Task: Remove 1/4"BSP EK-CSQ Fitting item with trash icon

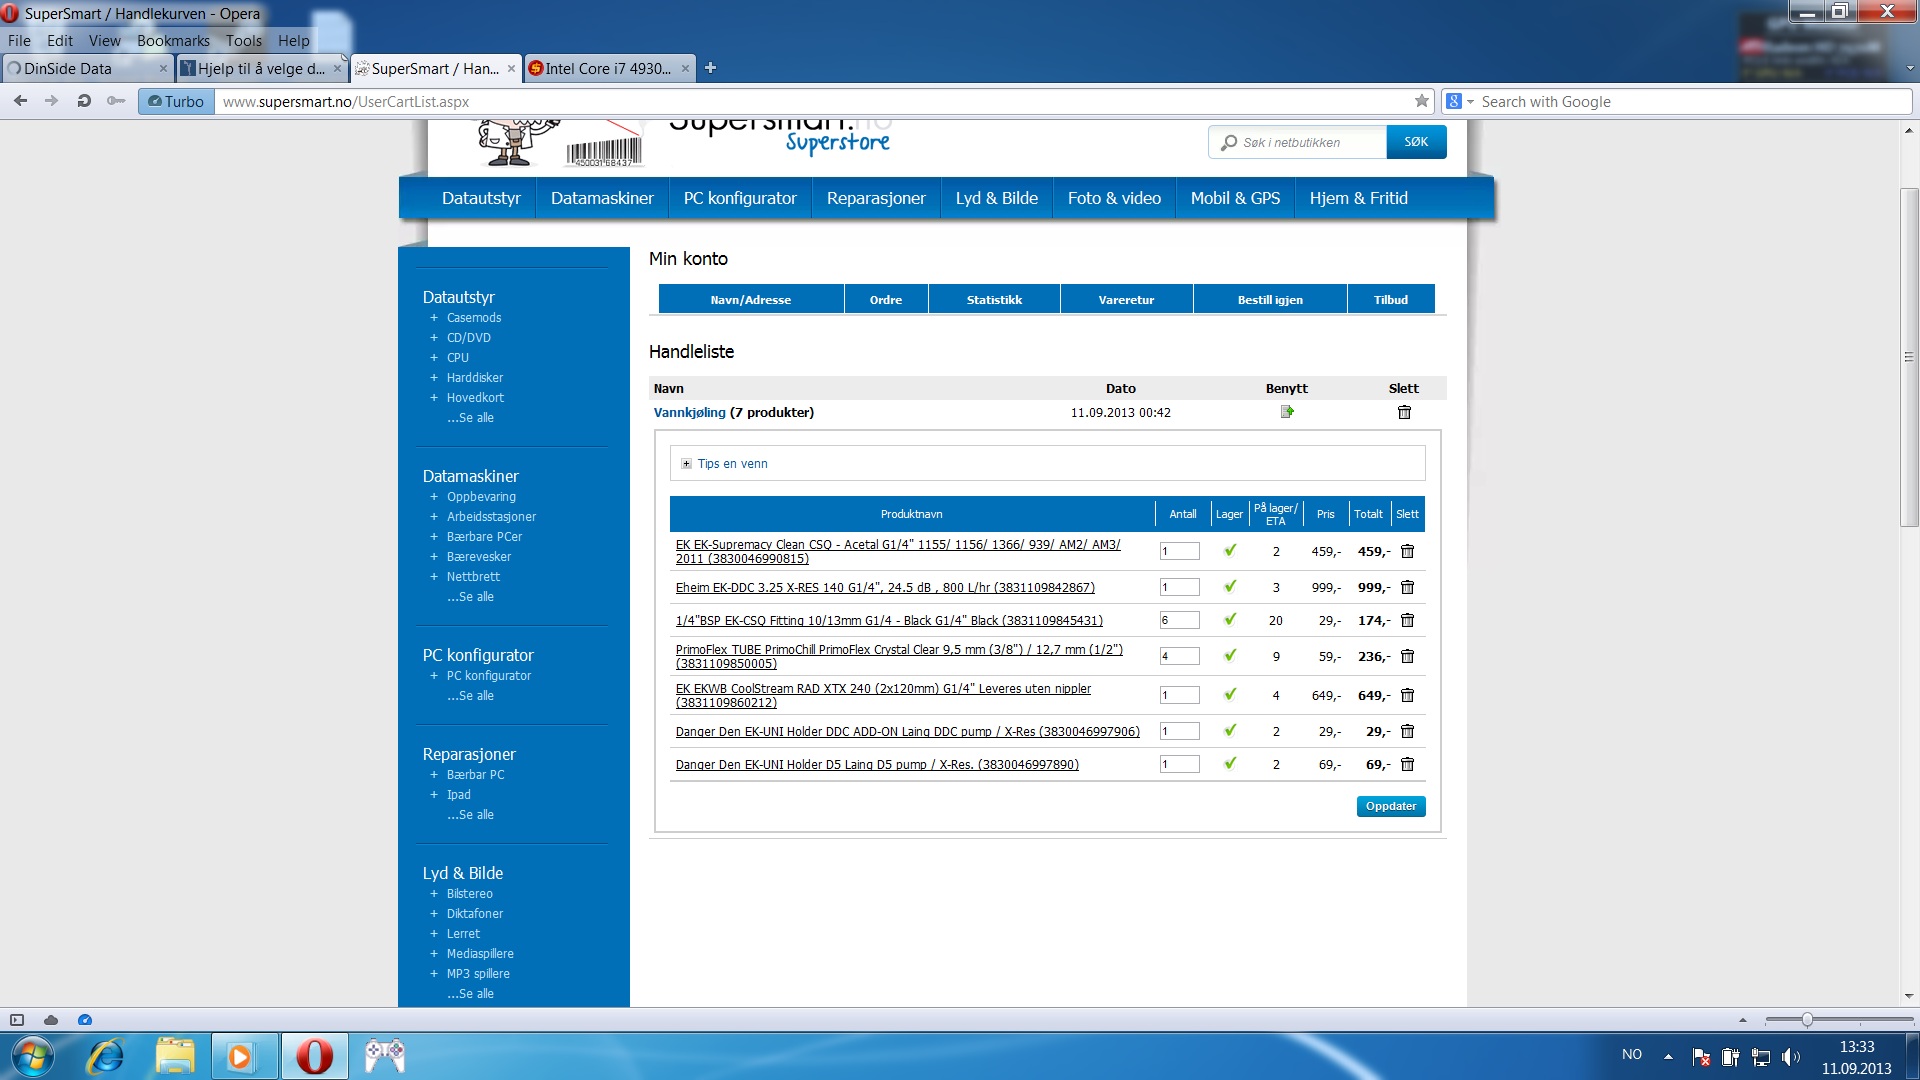Action: [1407, 620]
